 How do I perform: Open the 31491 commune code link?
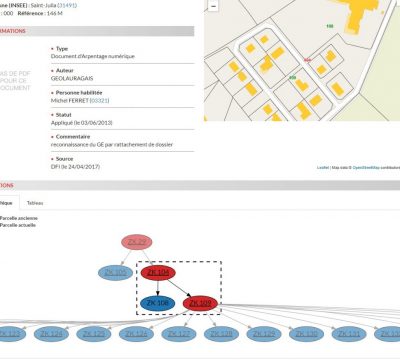coord(67,5)
